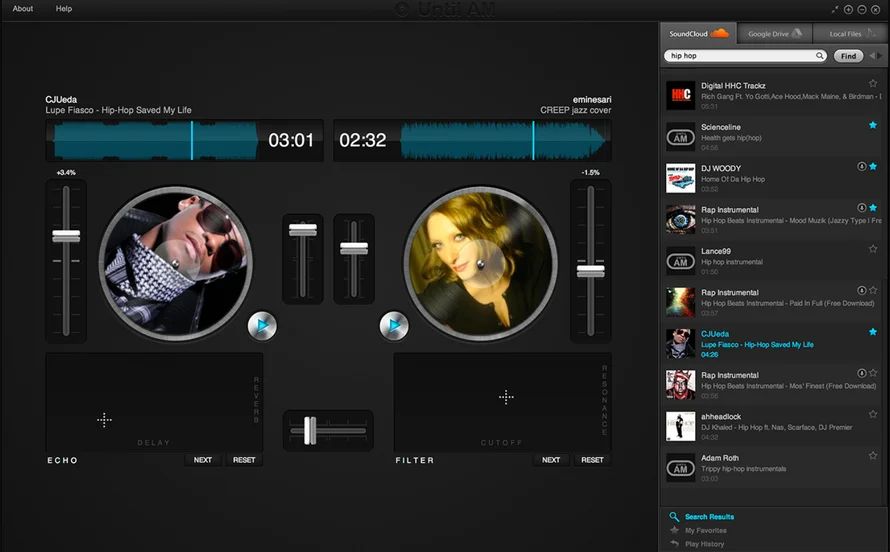Click the Scienceline Until AM thumbnail
Image resolution: width=890 pixels, height=552 pixels.
[681, 137]
